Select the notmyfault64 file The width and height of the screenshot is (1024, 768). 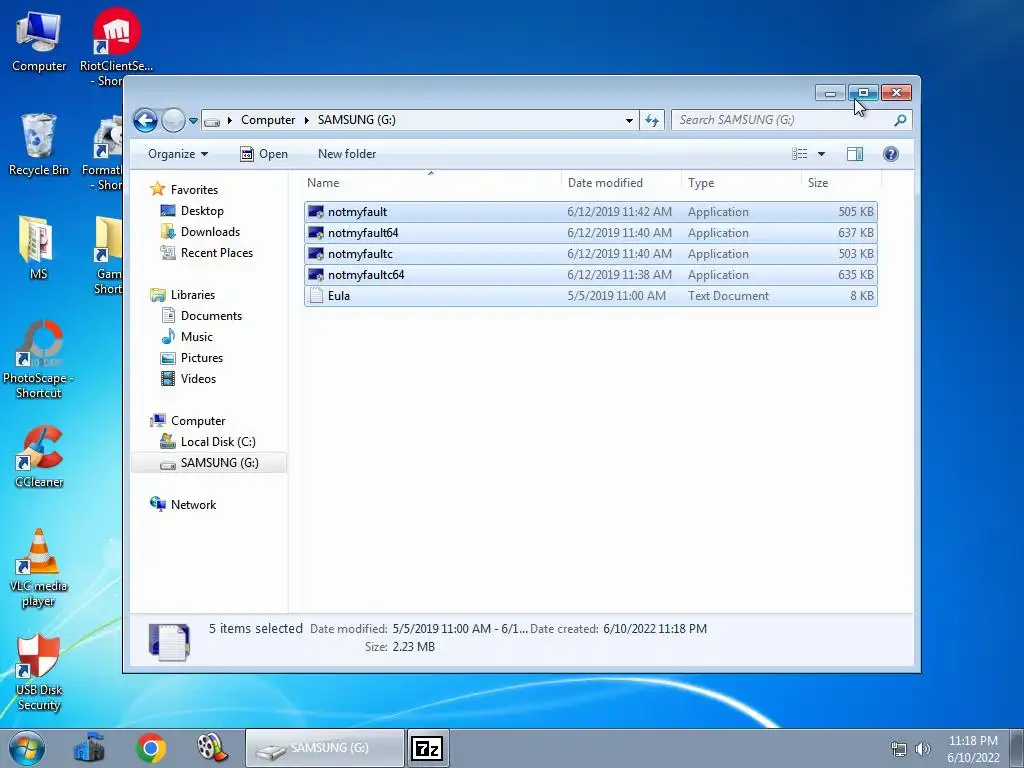point(590,232)
